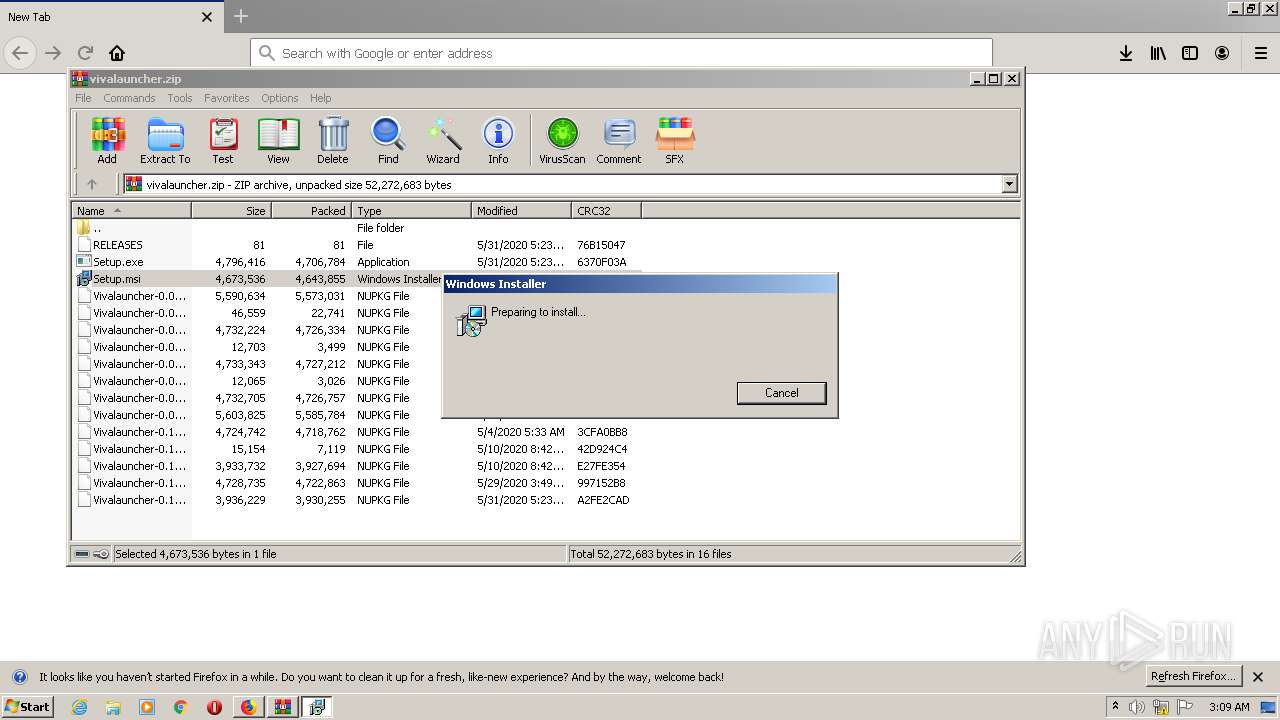The height and width of the screenshot is (720, 1280).
Task: Open Firefox downloads arrow icon
Action: coord(1126,53)
